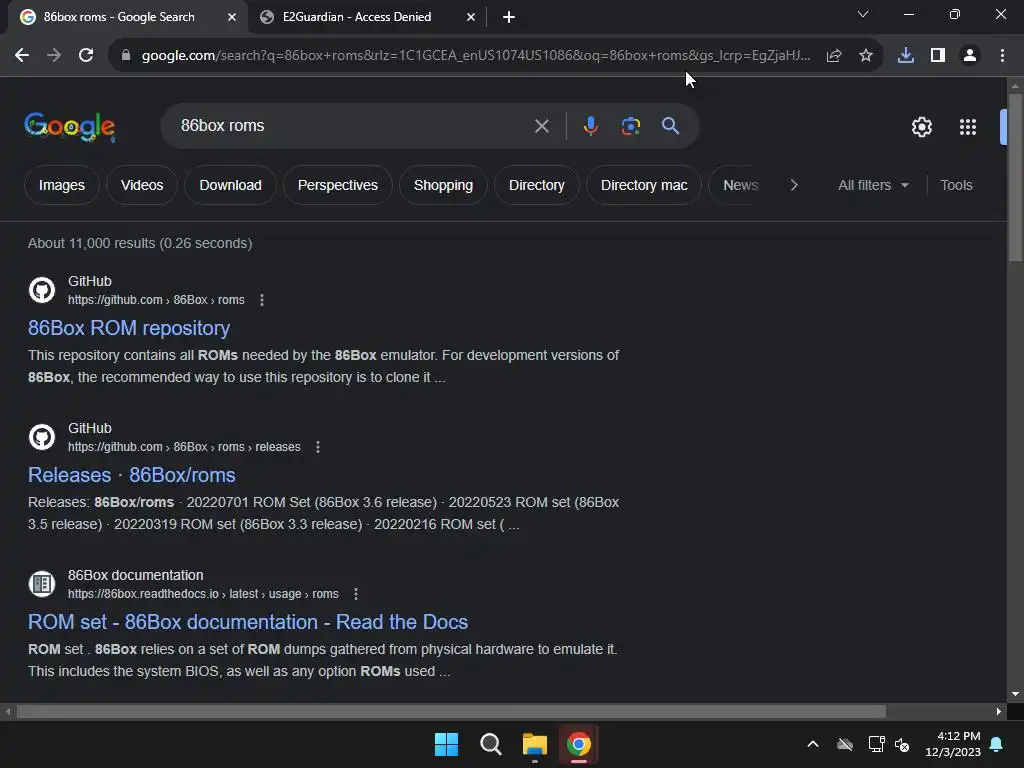The width and height of the screenshot is (1024, 768).
Task: Click the 86box.readthedocs.io breadcrumb URL
Action: (203, 594)
